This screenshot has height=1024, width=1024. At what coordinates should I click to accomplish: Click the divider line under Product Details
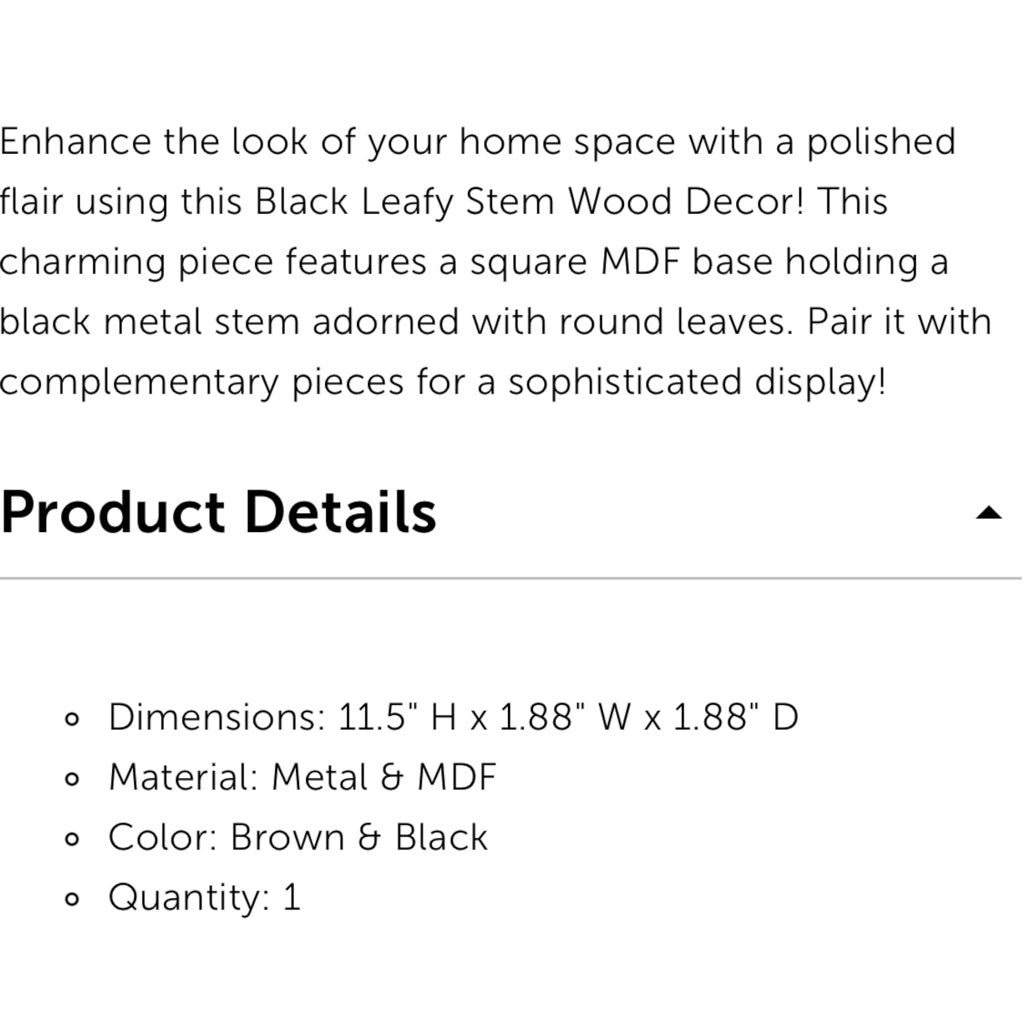point(512,577)
